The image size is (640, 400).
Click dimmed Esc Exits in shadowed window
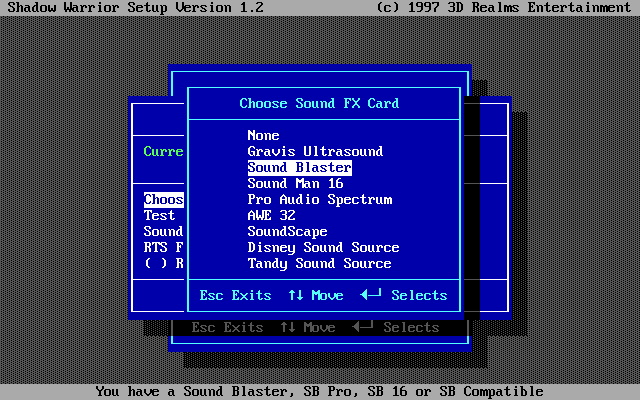point(227,327)
